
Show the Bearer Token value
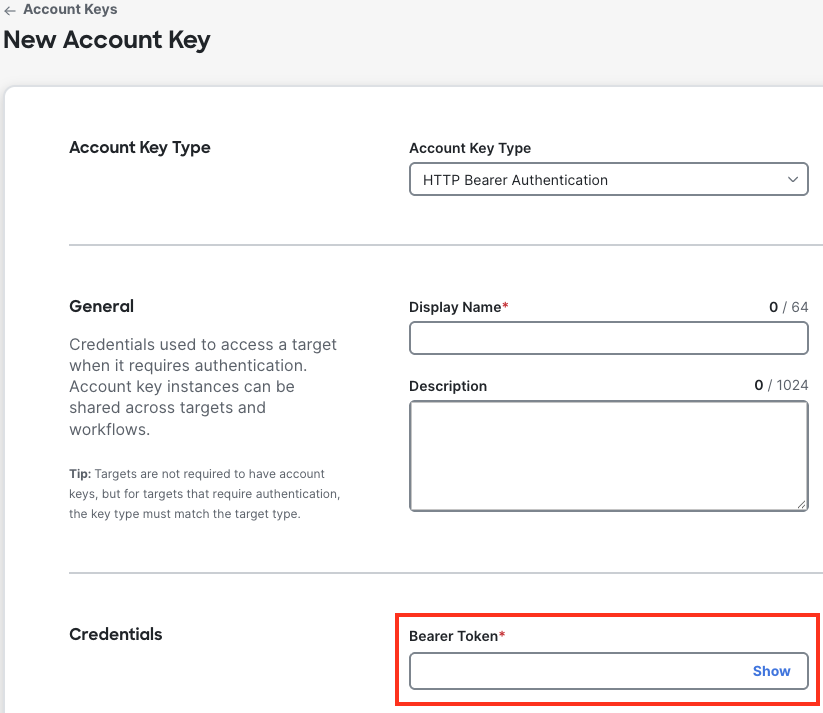coord(771,671)
